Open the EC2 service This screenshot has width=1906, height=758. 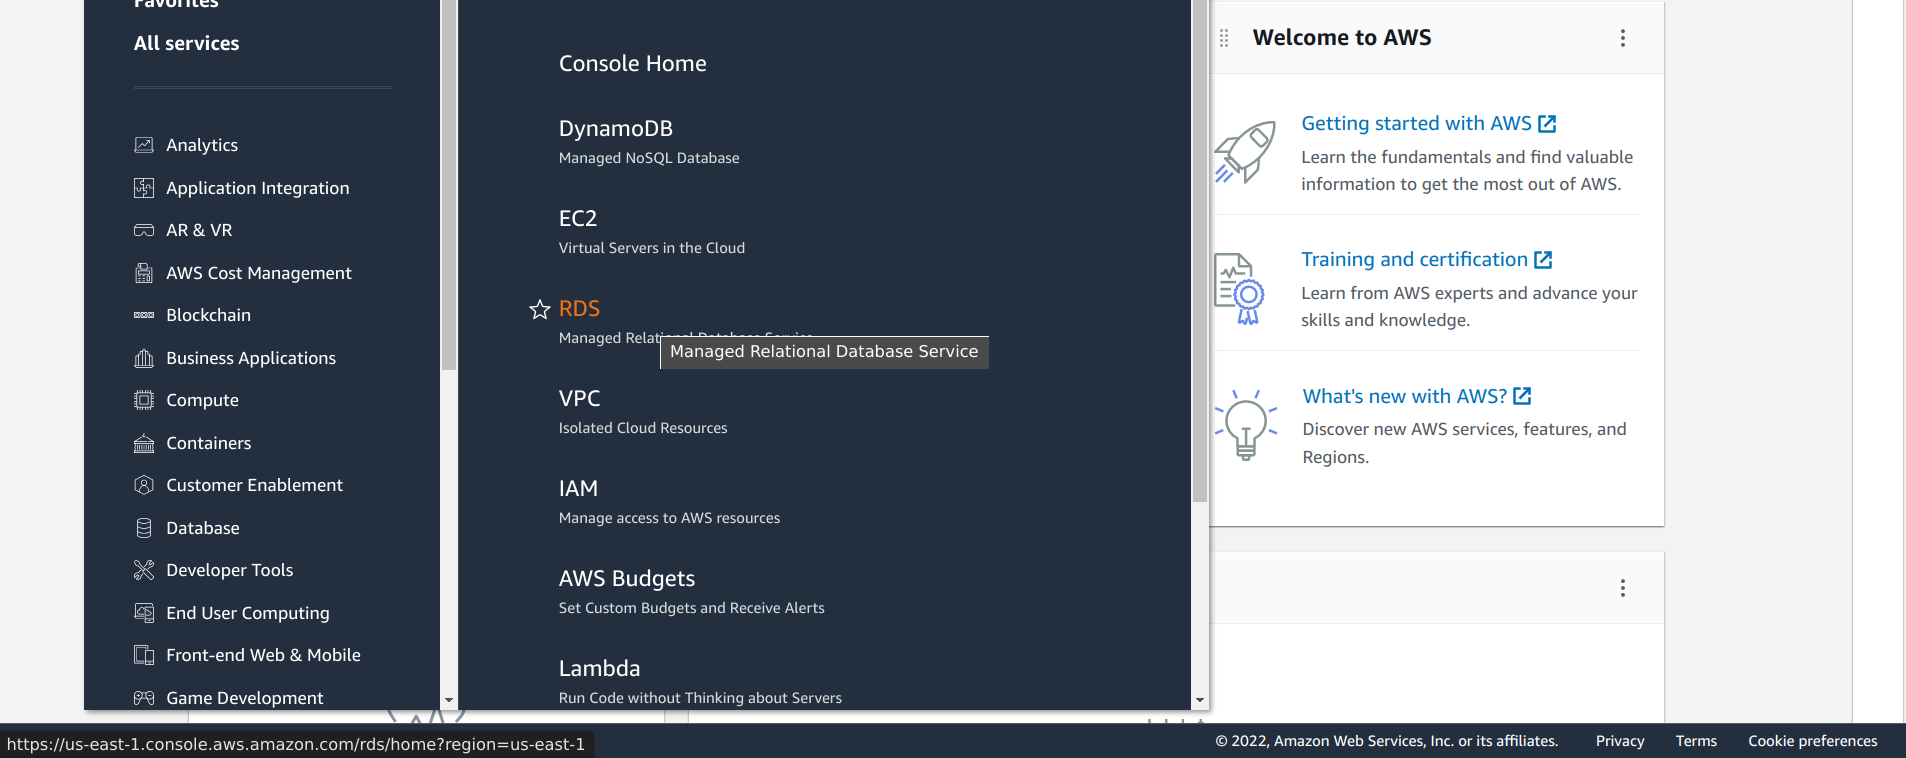pos(578,219)
